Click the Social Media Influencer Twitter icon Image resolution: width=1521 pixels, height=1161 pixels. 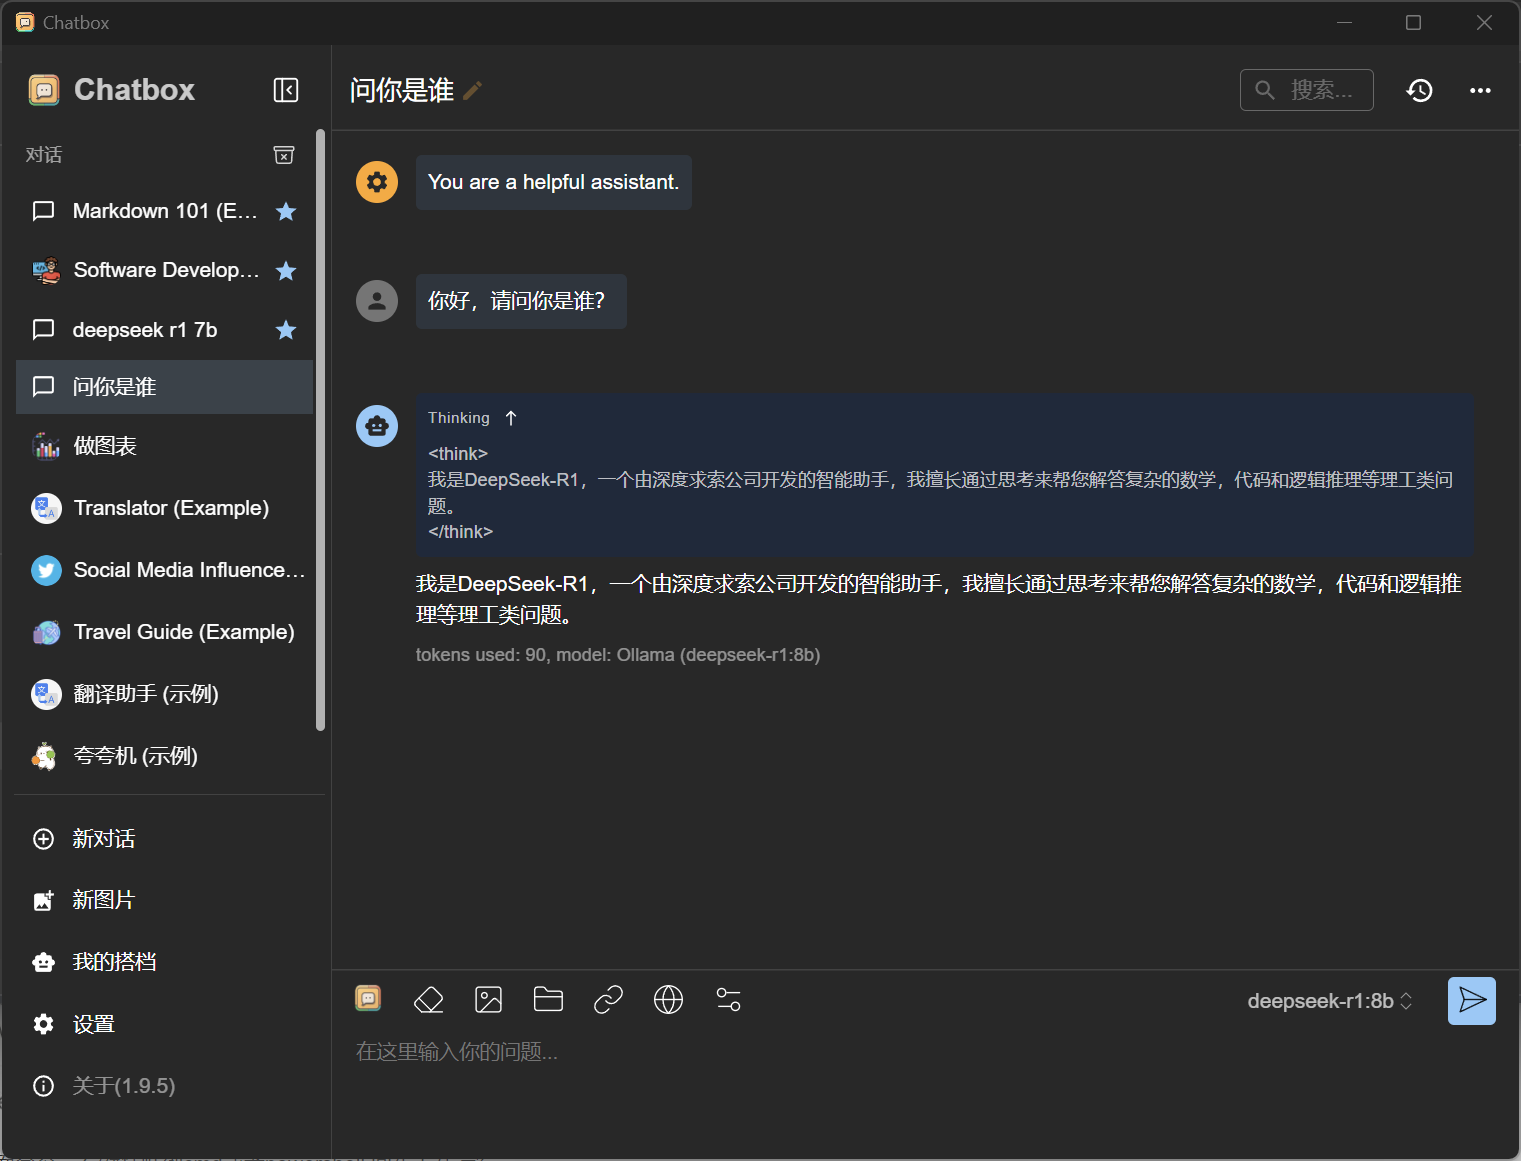click(47, 570)
